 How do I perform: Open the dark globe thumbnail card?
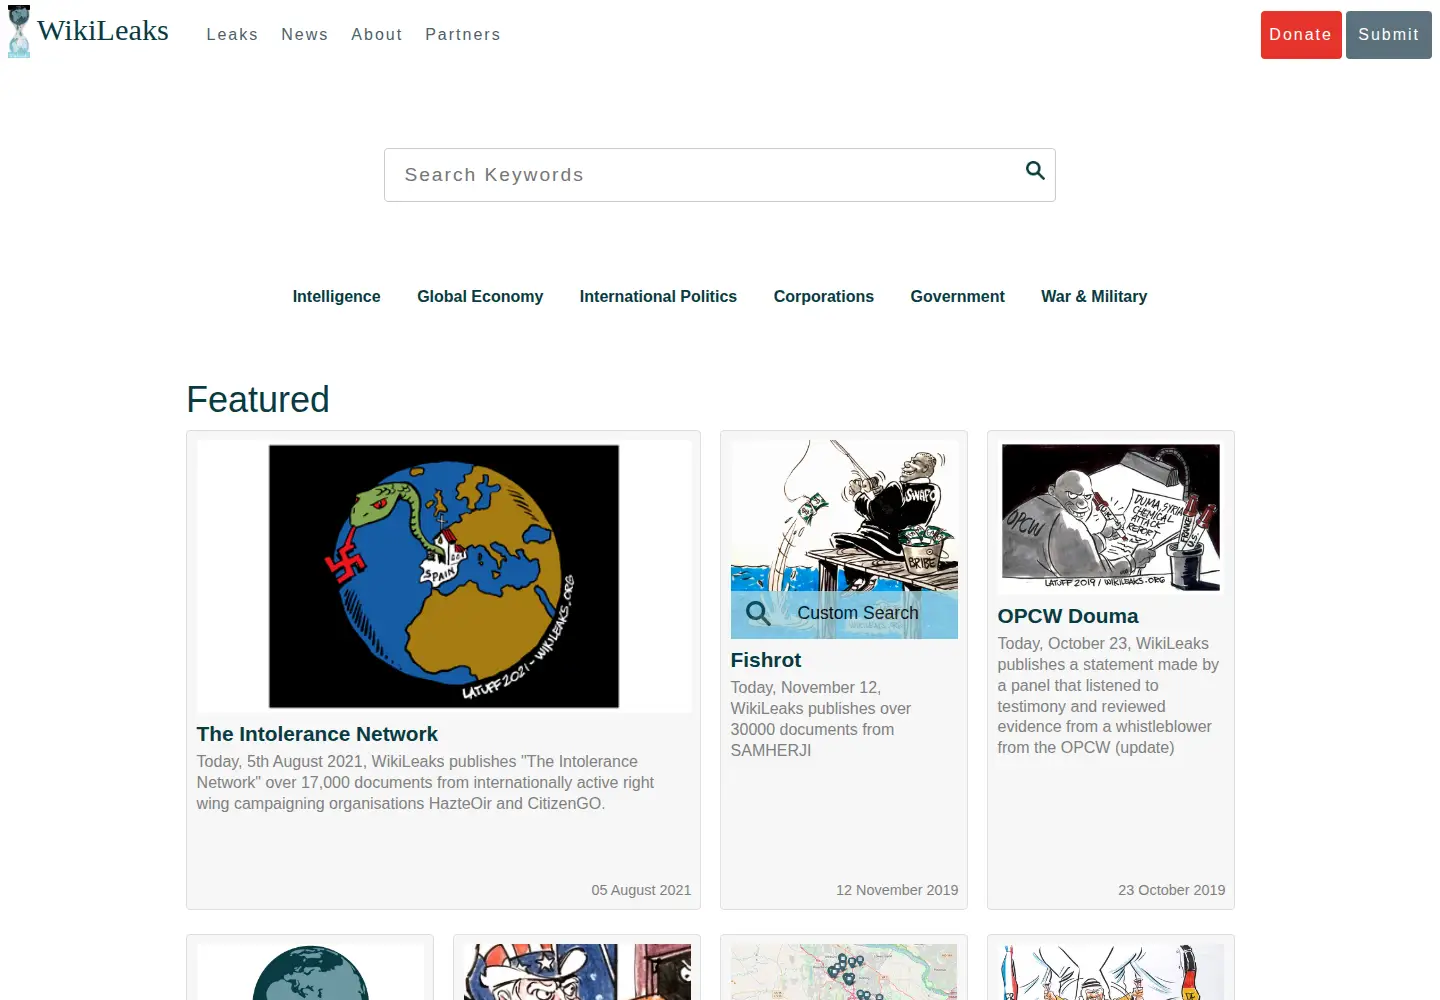pos(310,972)
